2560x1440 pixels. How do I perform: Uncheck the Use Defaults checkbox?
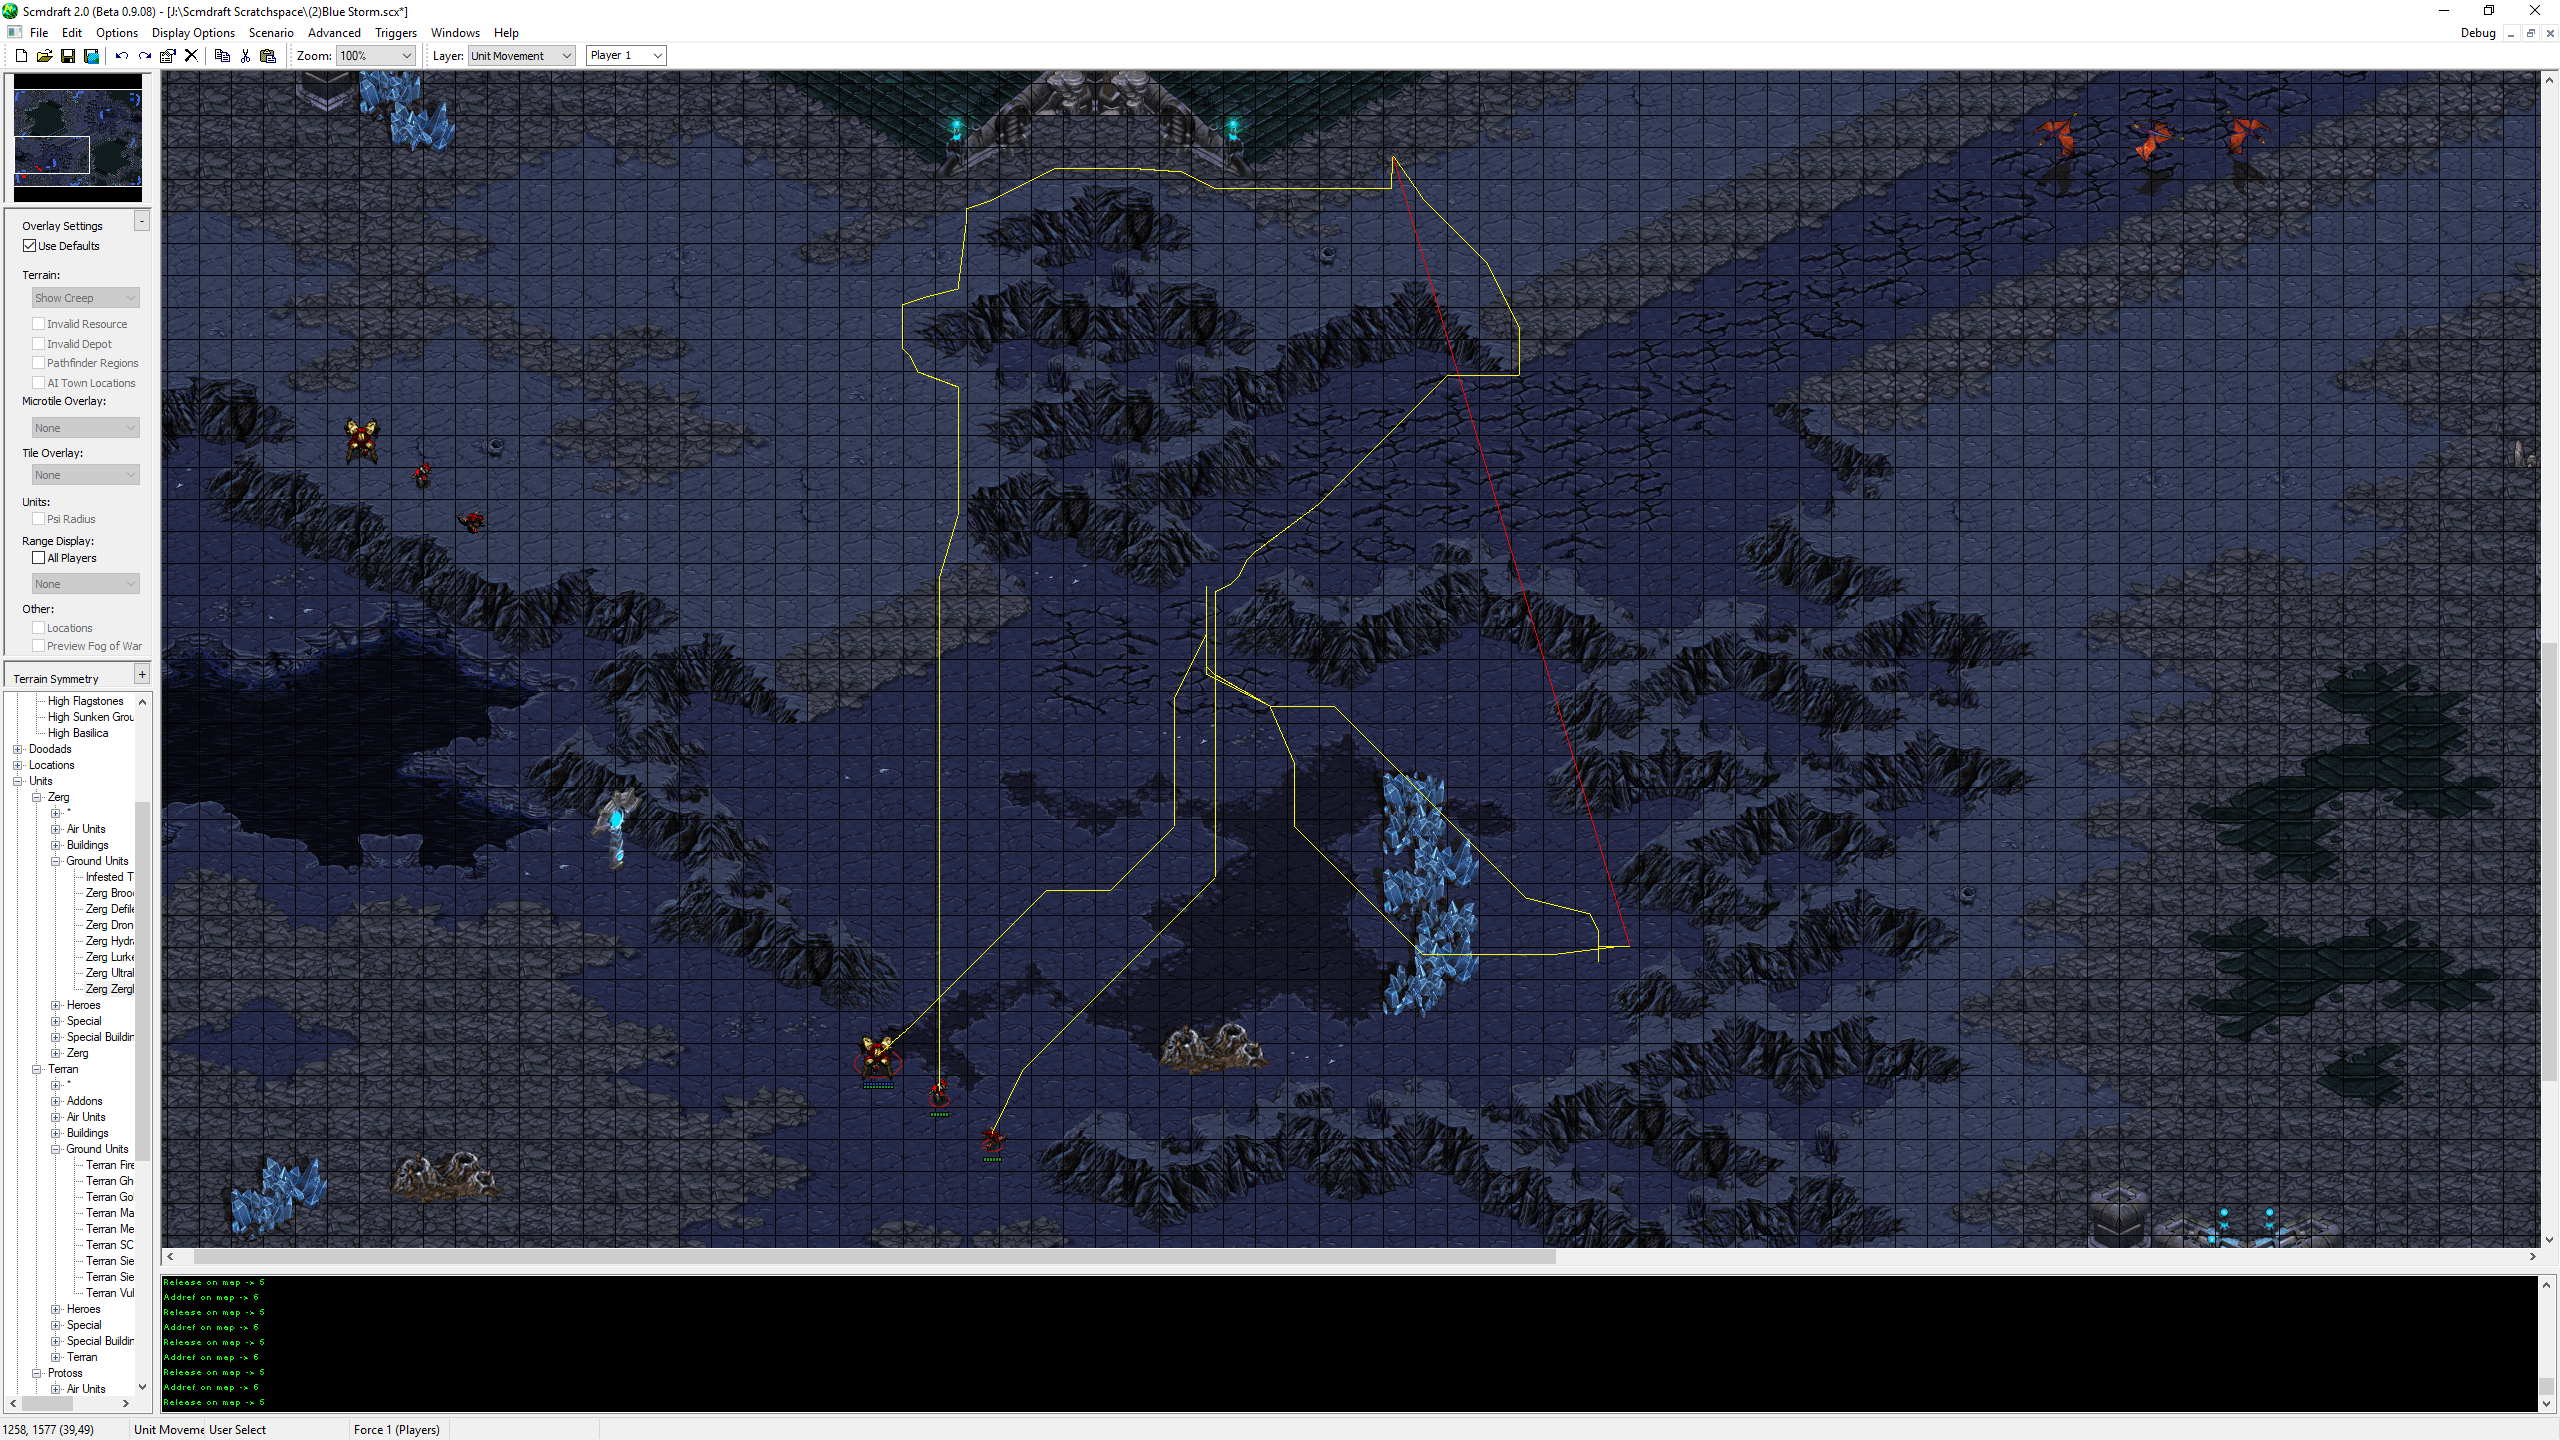30,246
